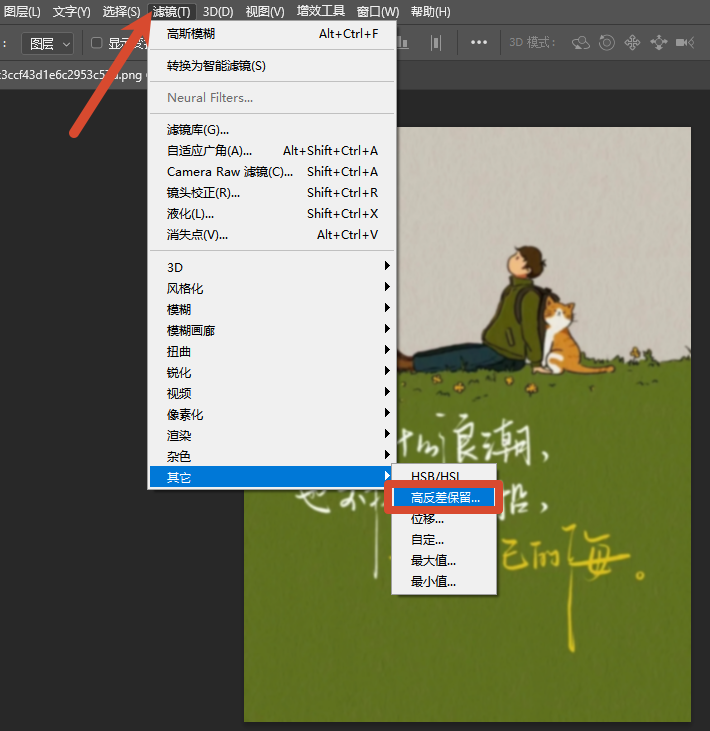The height and width of the screenshot is (731, 710).
Task: Expand the 扭曲 submenu
Action: click(272, 351)
